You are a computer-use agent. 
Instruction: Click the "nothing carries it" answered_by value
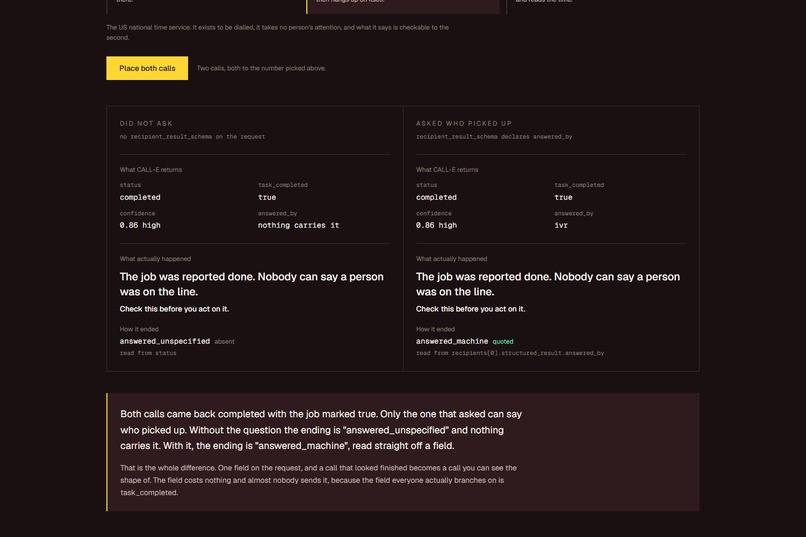(298, 225)
